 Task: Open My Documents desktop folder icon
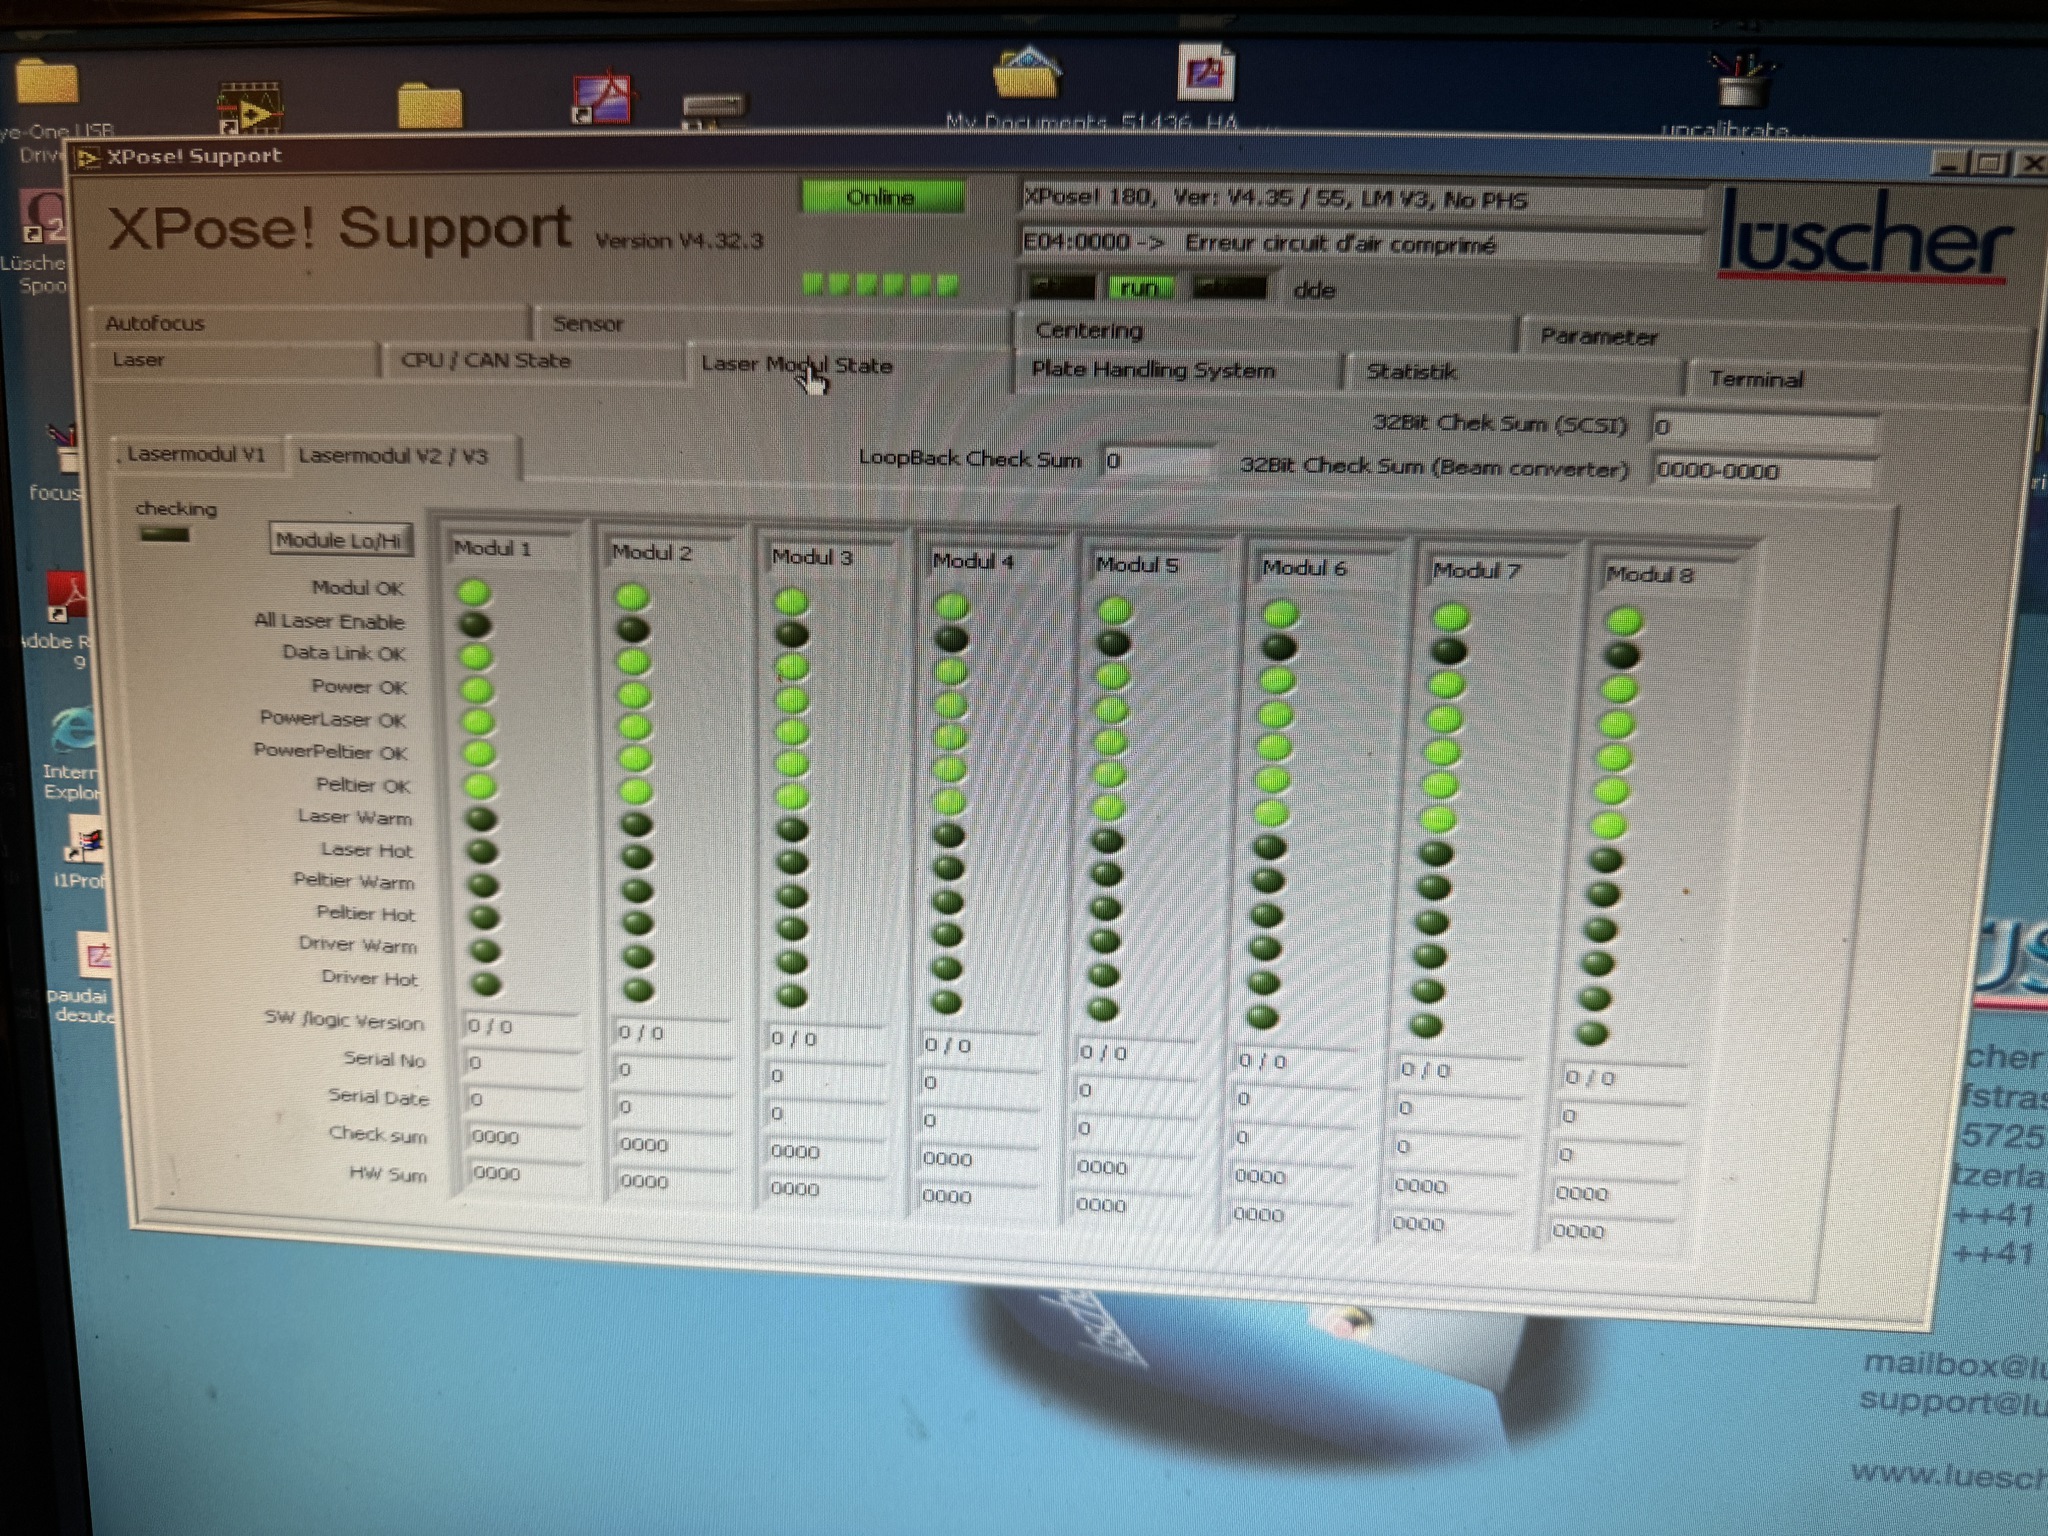point(1026,74)
